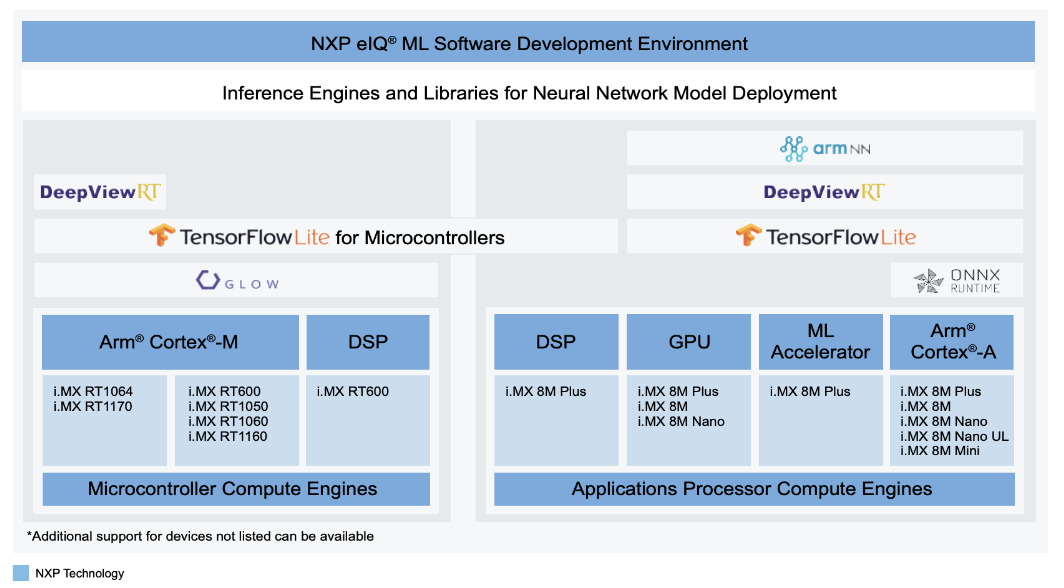The width and height of the screenshot is (1064, 588).
Task: Click DeepViewRT logo in the microcontroller section
Action: pyautogui.click(x=100, y=192)
